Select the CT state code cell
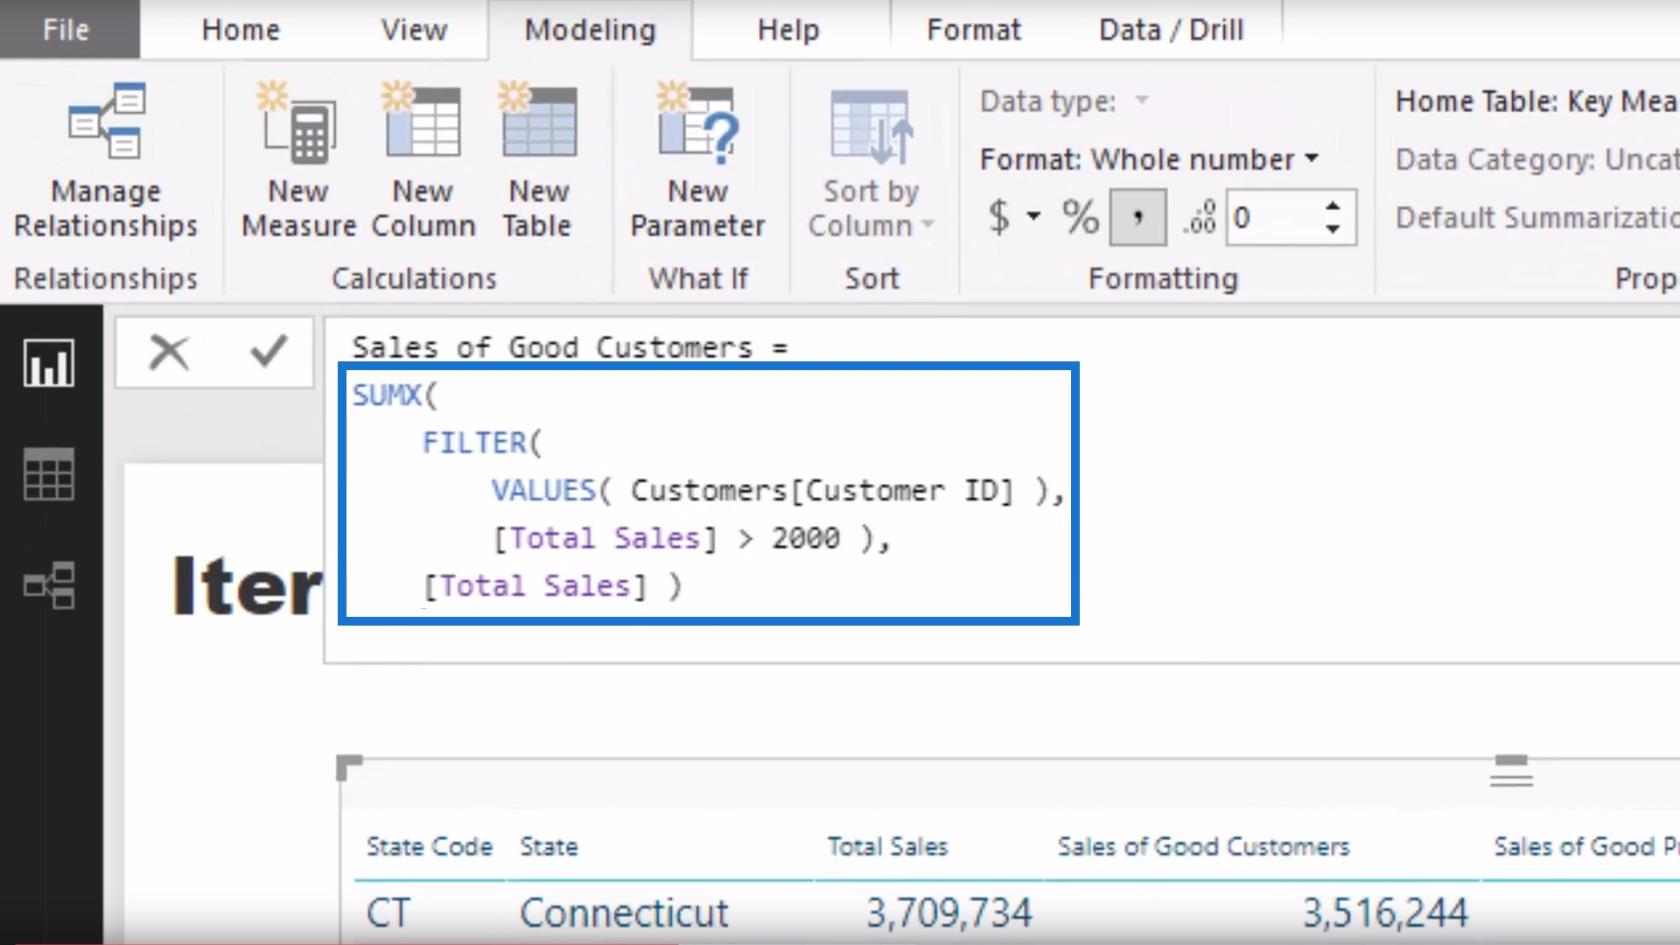The width and height of the screenshot is (1680, 945). click(388, 913)
